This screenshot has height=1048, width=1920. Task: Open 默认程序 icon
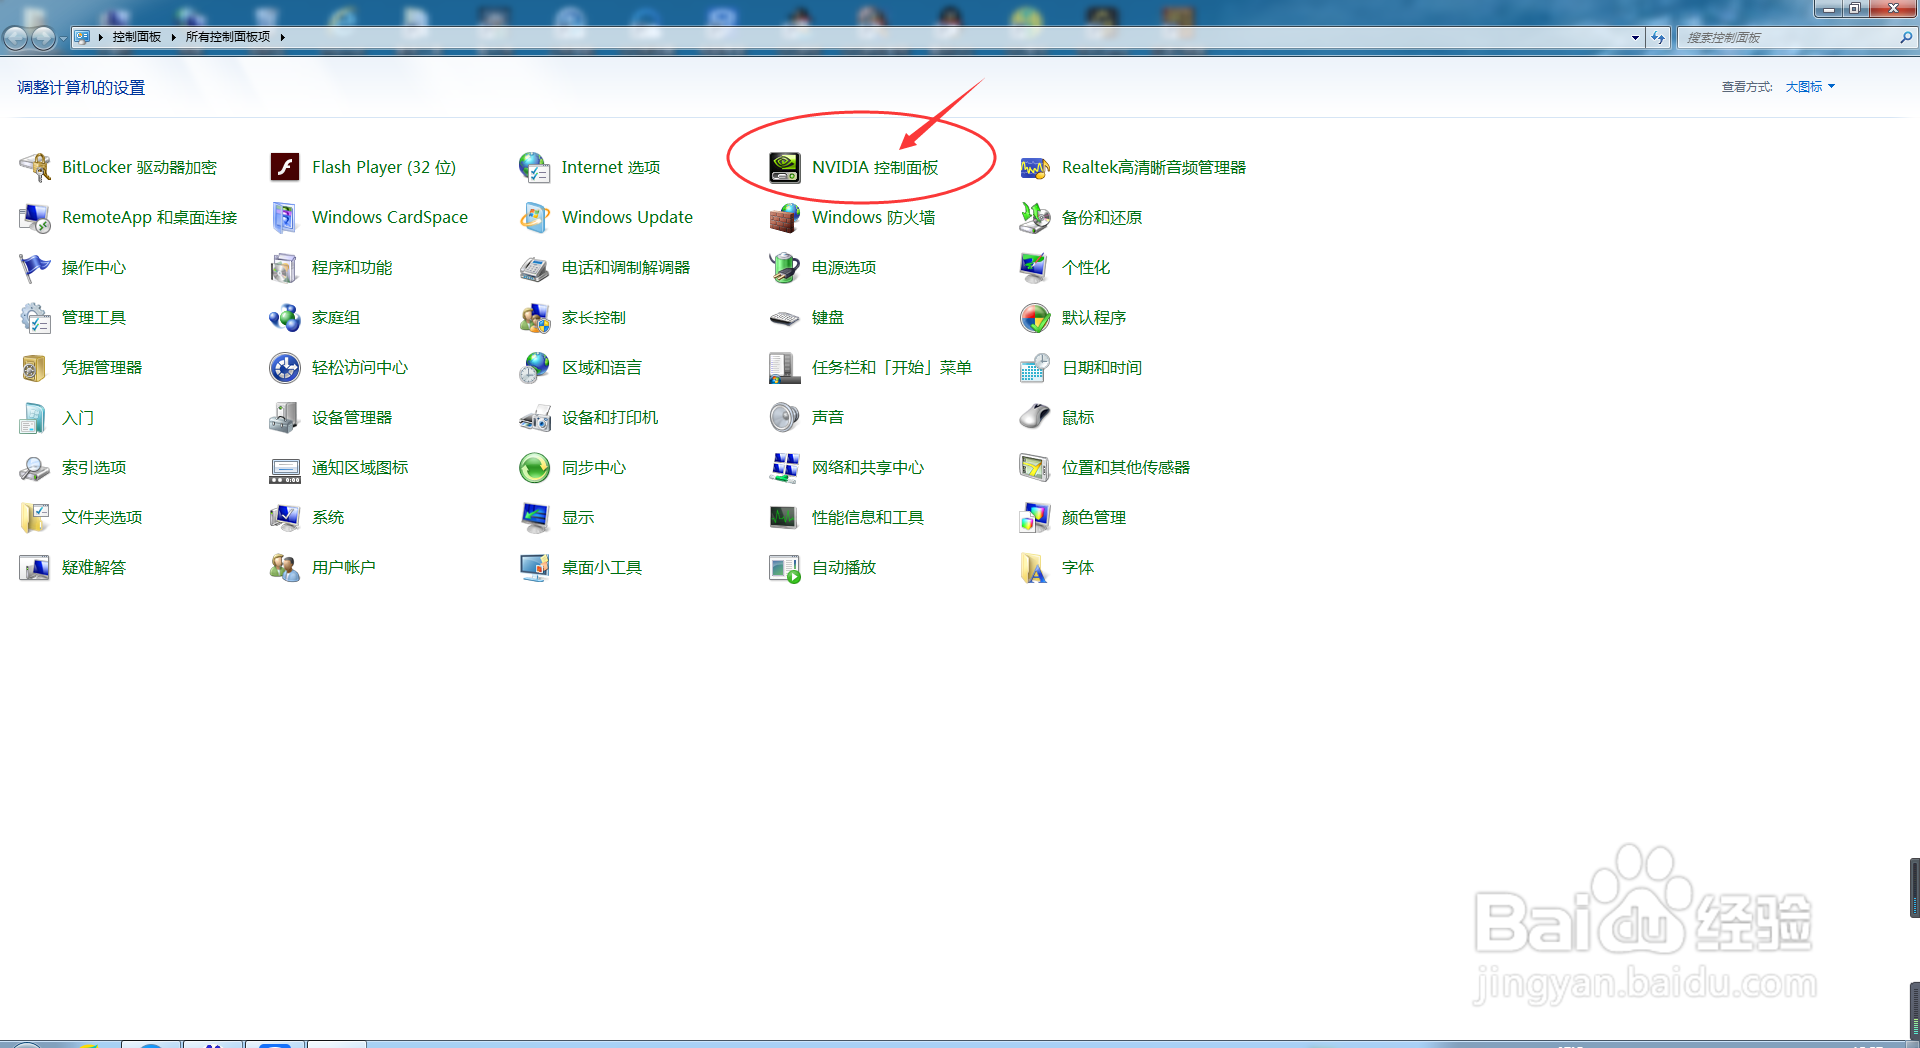(x=1035, y=317)
